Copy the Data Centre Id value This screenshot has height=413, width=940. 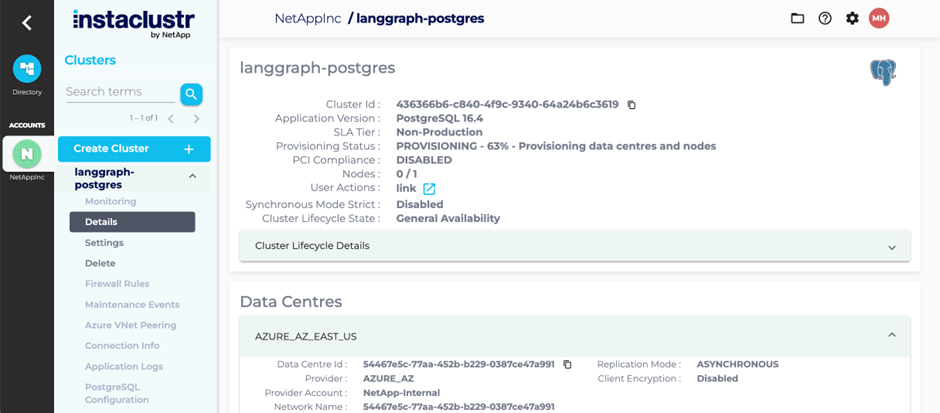pos(568,364)
